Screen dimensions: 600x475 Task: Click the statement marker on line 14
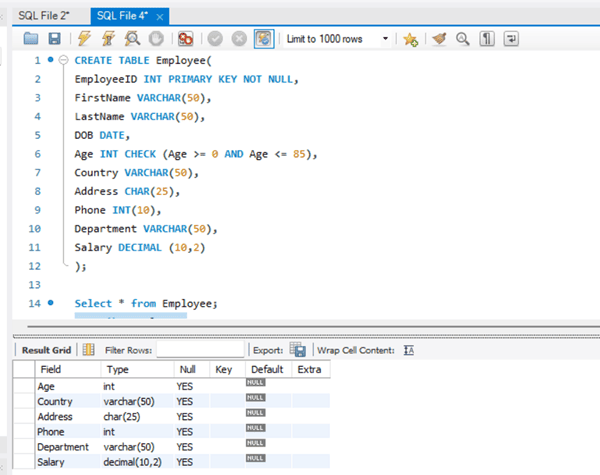click(51, 303)
